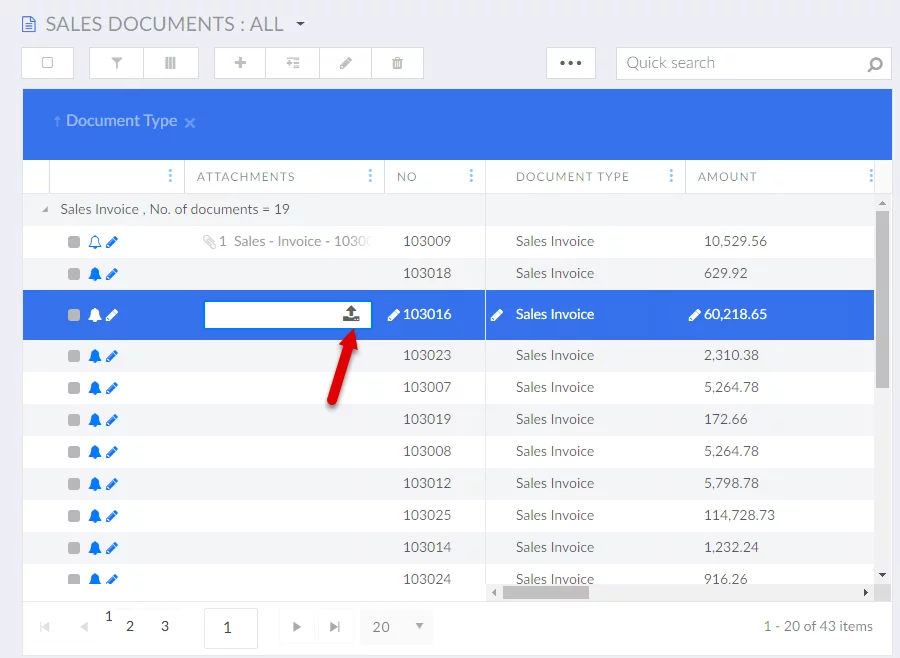Click the filter icon in the toolbar

pos(117,63)
